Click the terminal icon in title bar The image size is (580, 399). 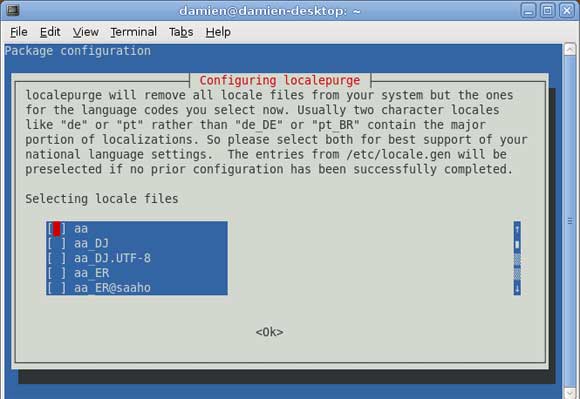tap(13, 10)
